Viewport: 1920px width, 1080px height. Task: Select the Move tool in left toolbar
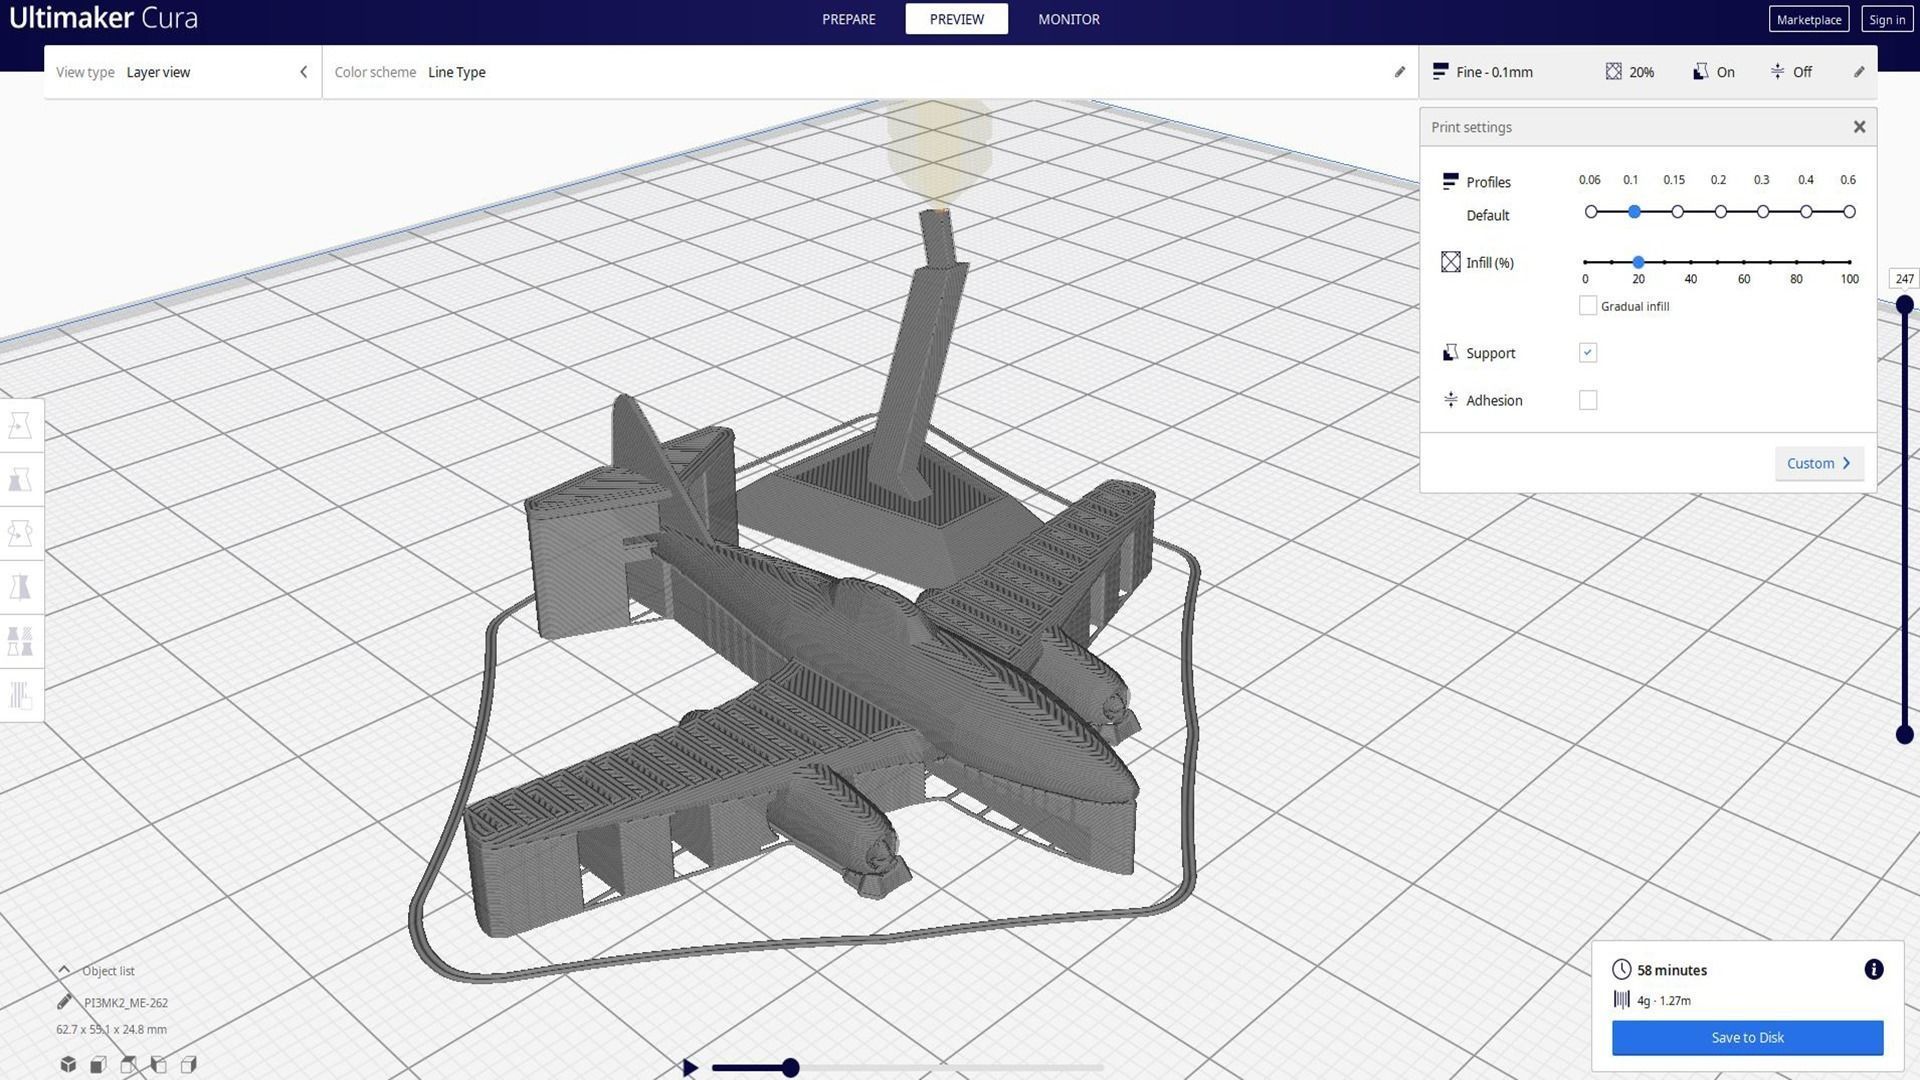[x=20, y=426]
